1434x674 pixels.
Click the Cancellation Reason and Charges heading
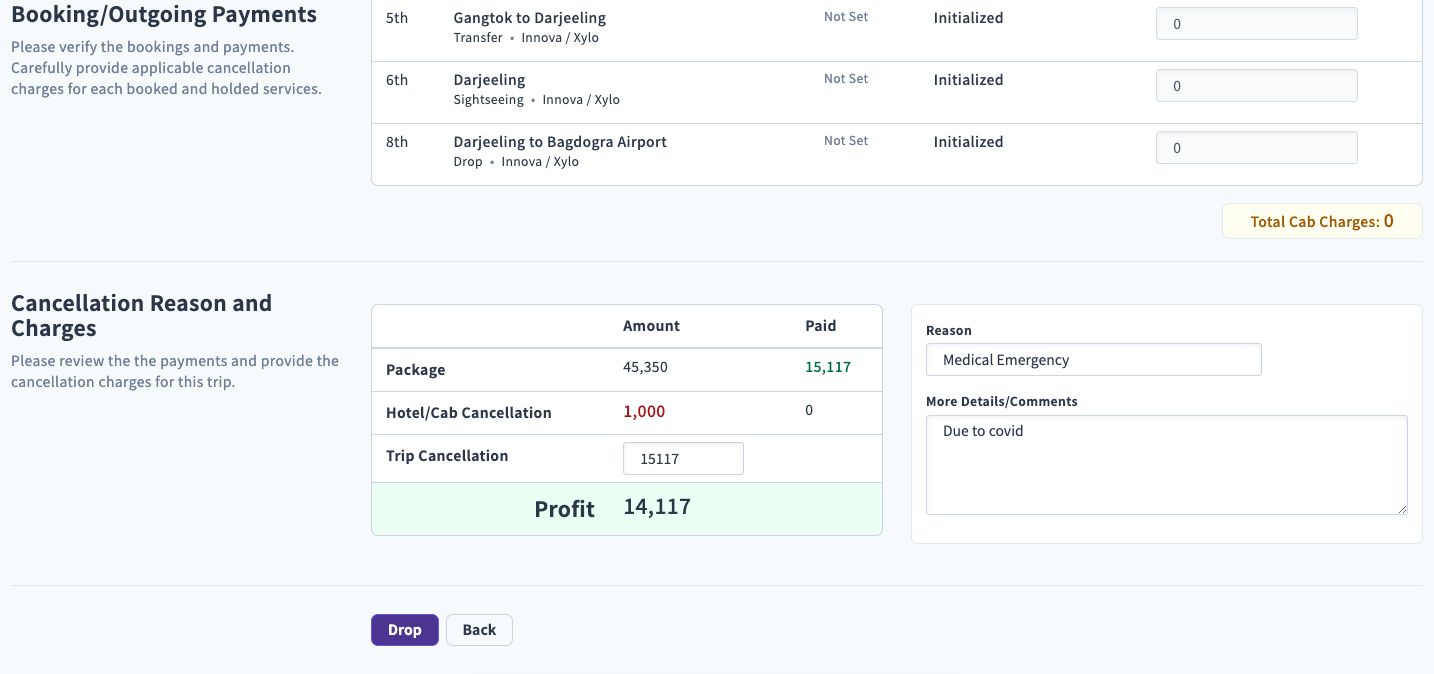[142, 317]
